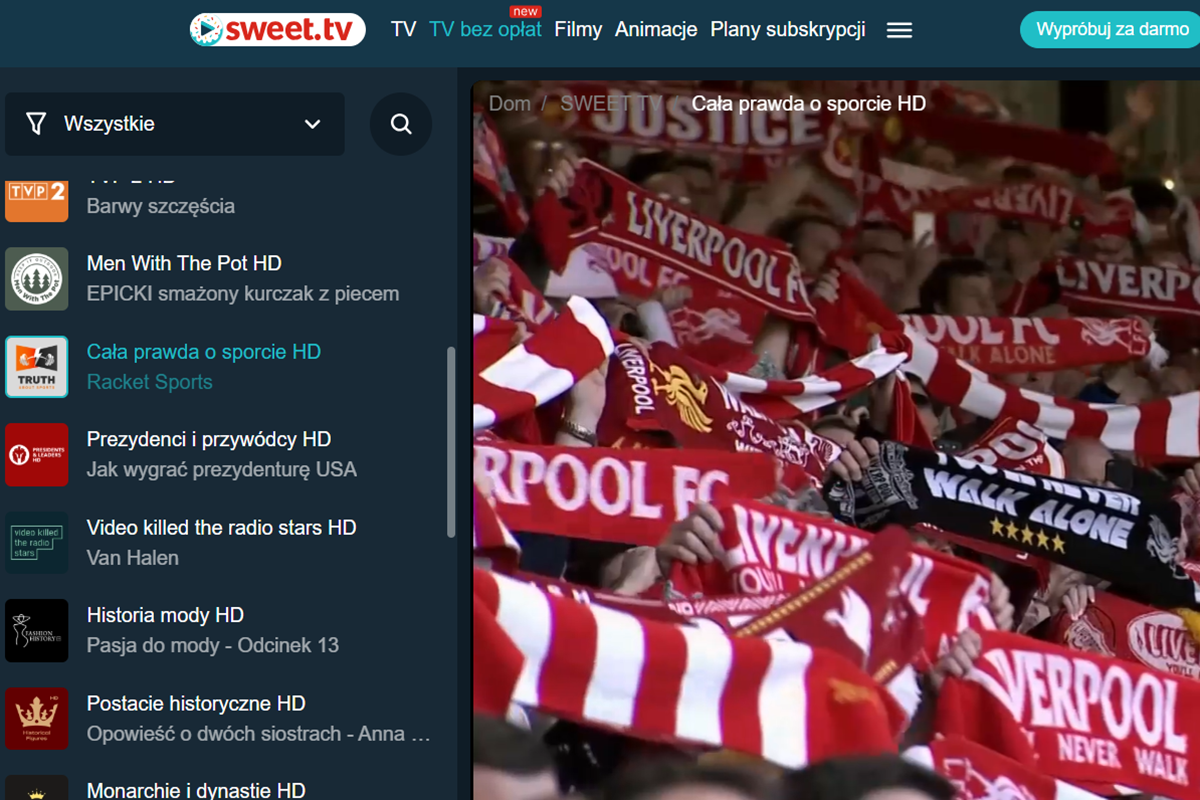Click Pasja do mody - Odcinek 13
The image size is (1200, 800).
tap(213, 645)
